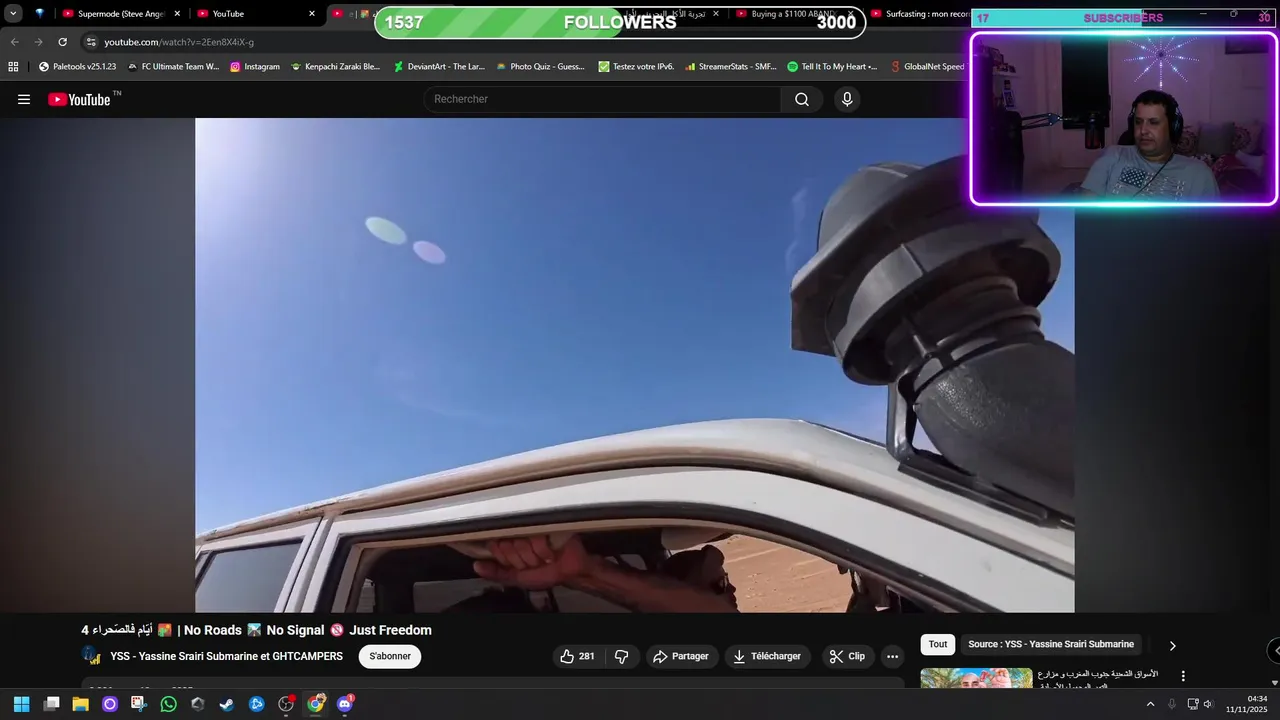
Task: Open the first suggested video thumbnail
Action: coord(976,678)
